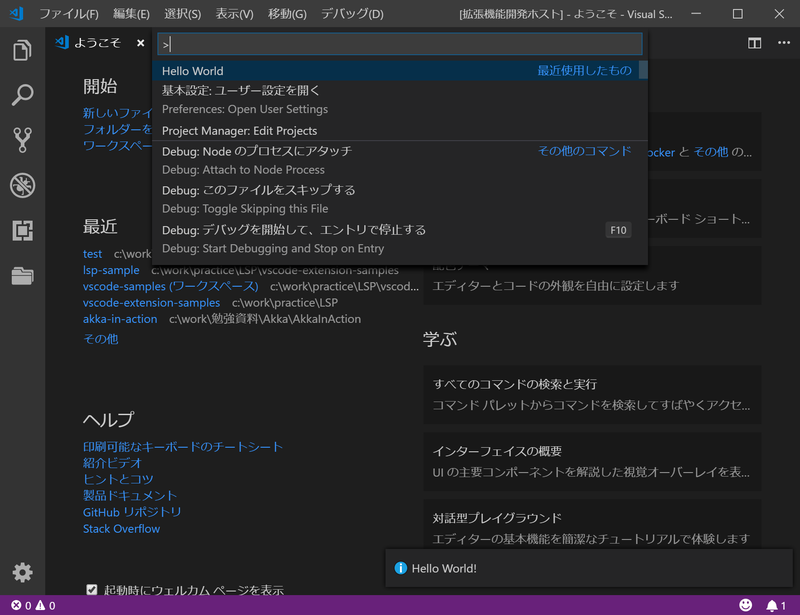
Task: Open the notifications bell in status bar
Action: coord(776,605)
